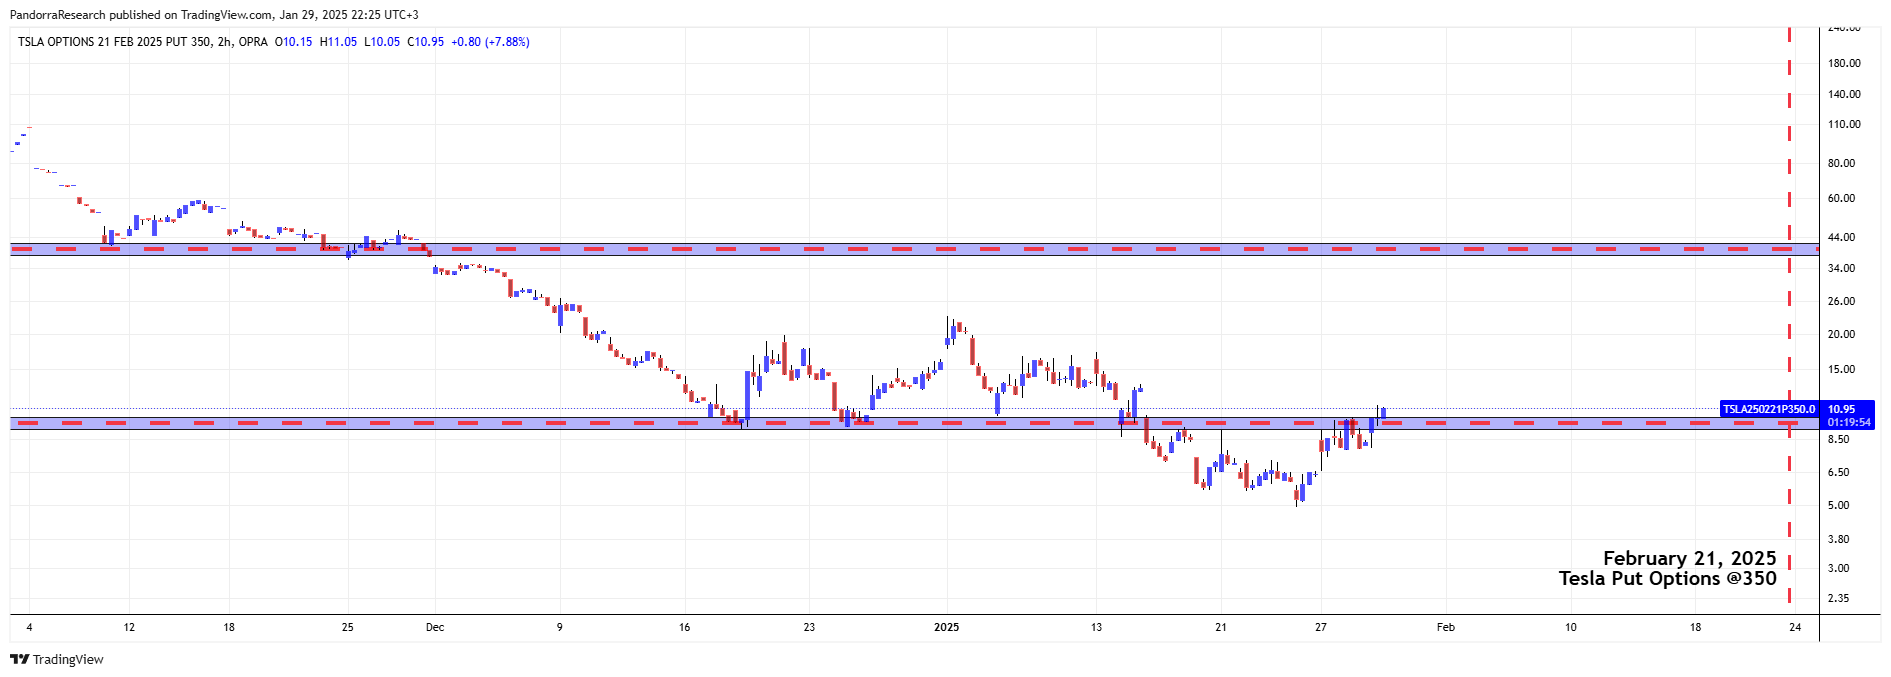Click the change value +0.80 (+7.88%)
Viewport: 1891px width, 677px height.
tap(490, 42)
